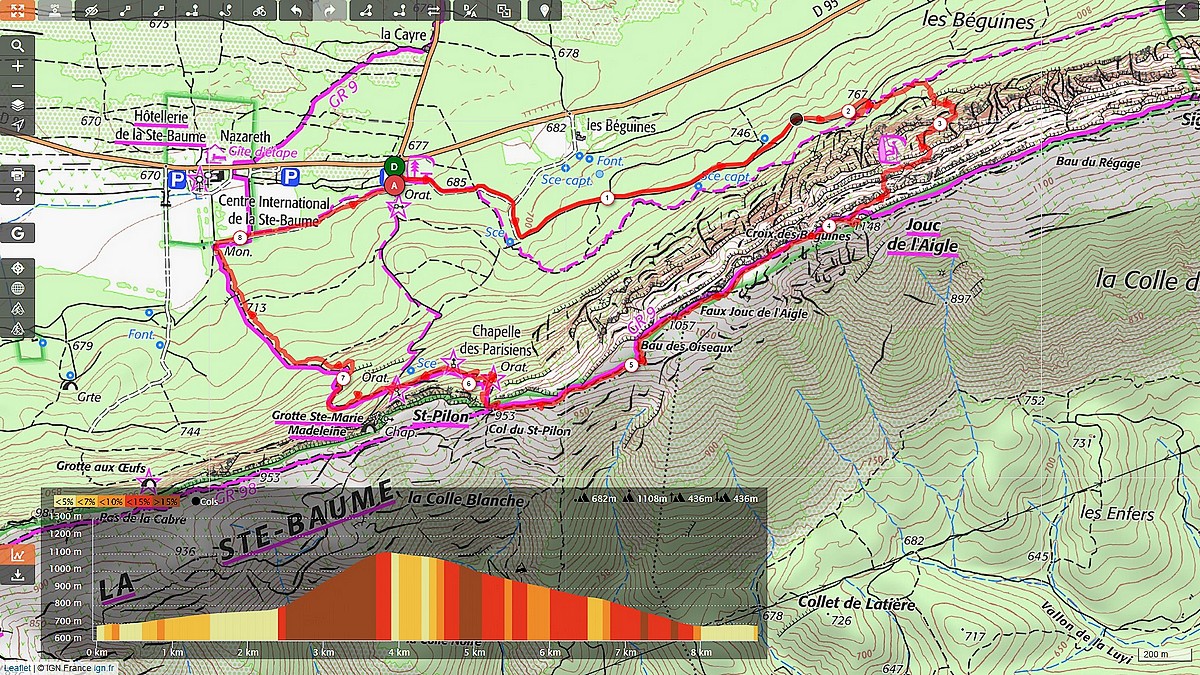Click the crosshair target icon
The image size is (1200, 675).
tap(18, 269)
